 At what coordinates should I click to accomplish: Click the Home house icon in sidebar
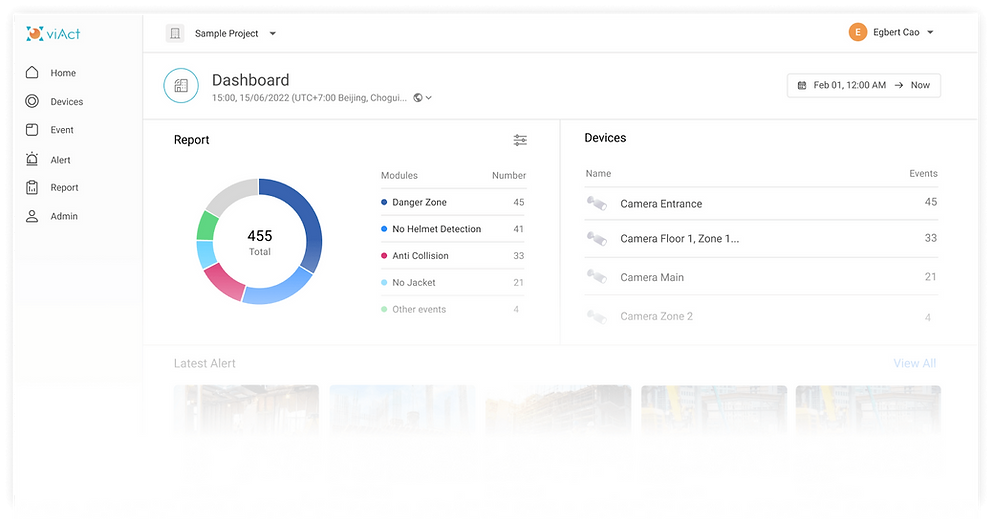[32, 73]
